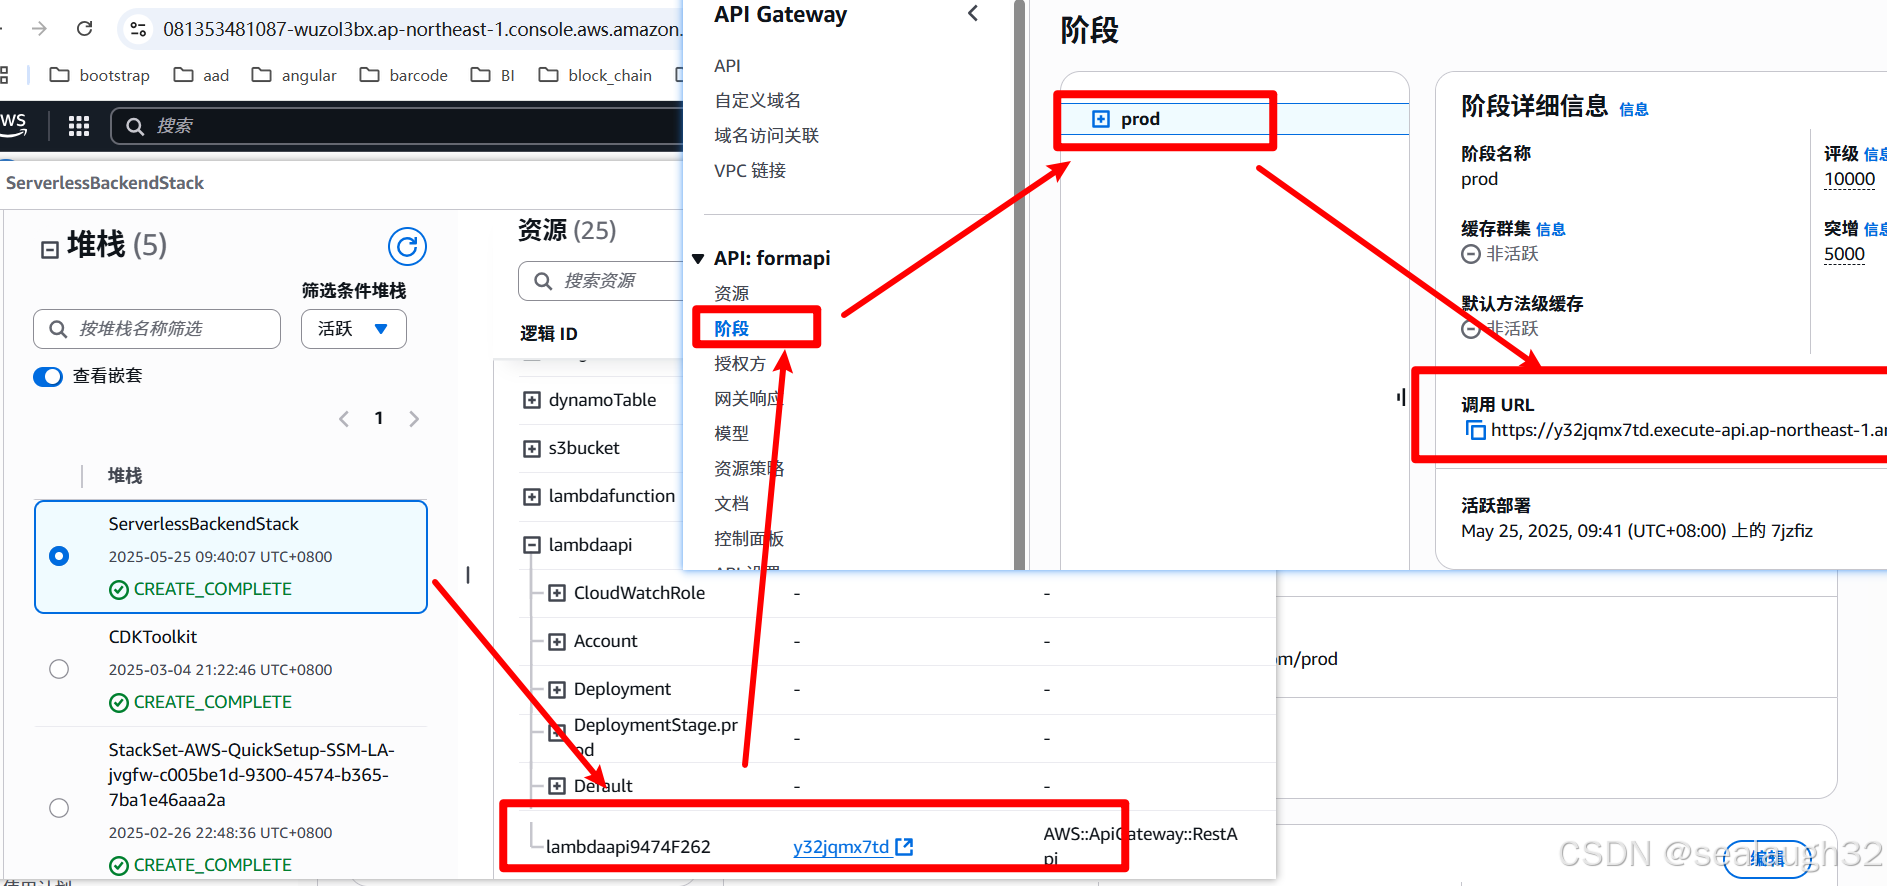Open 信息 link beside 缓存群集
The height and width of the screenshot is (886, 1887).
1550,229
